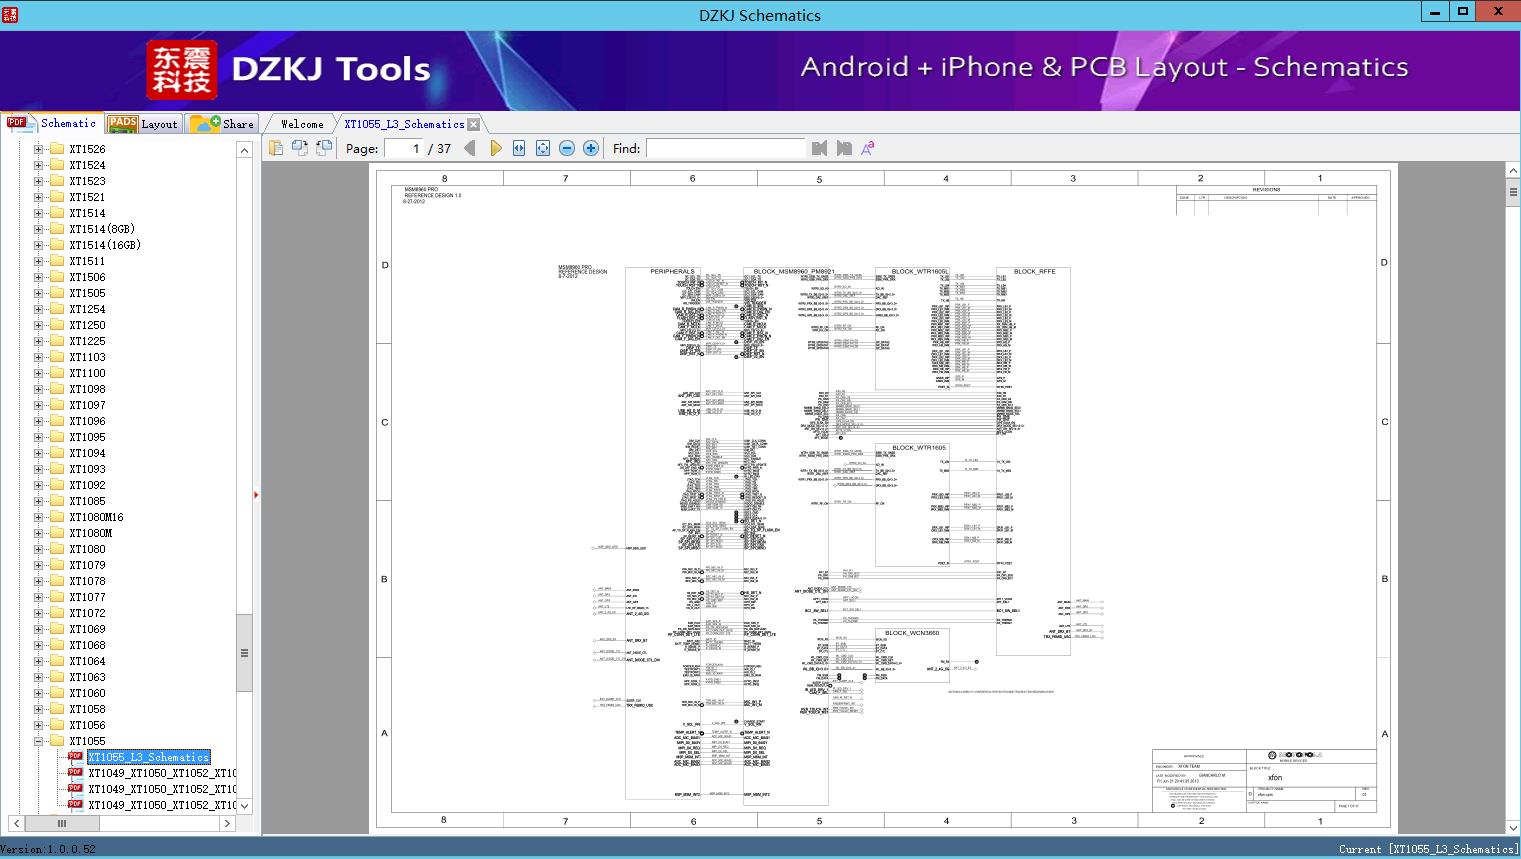Click the tree panel vertical scrollbar thumb

pos(244,652)
